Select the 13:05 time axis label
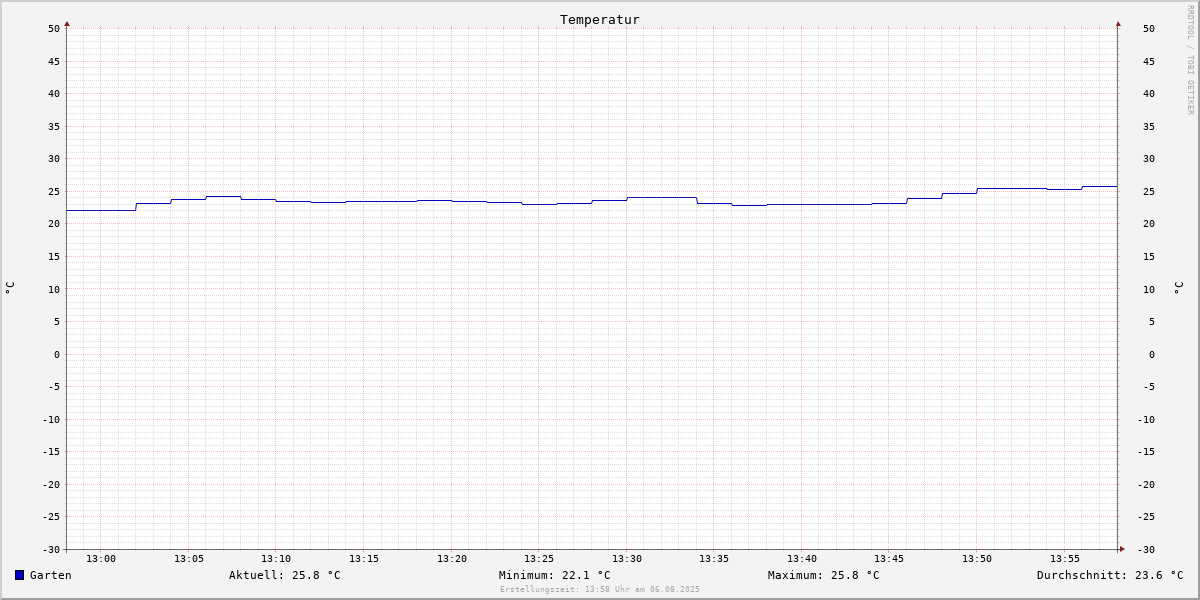The height and width of the screenshot is (600, 1200). pyautogui.click(x=189, y=559)
